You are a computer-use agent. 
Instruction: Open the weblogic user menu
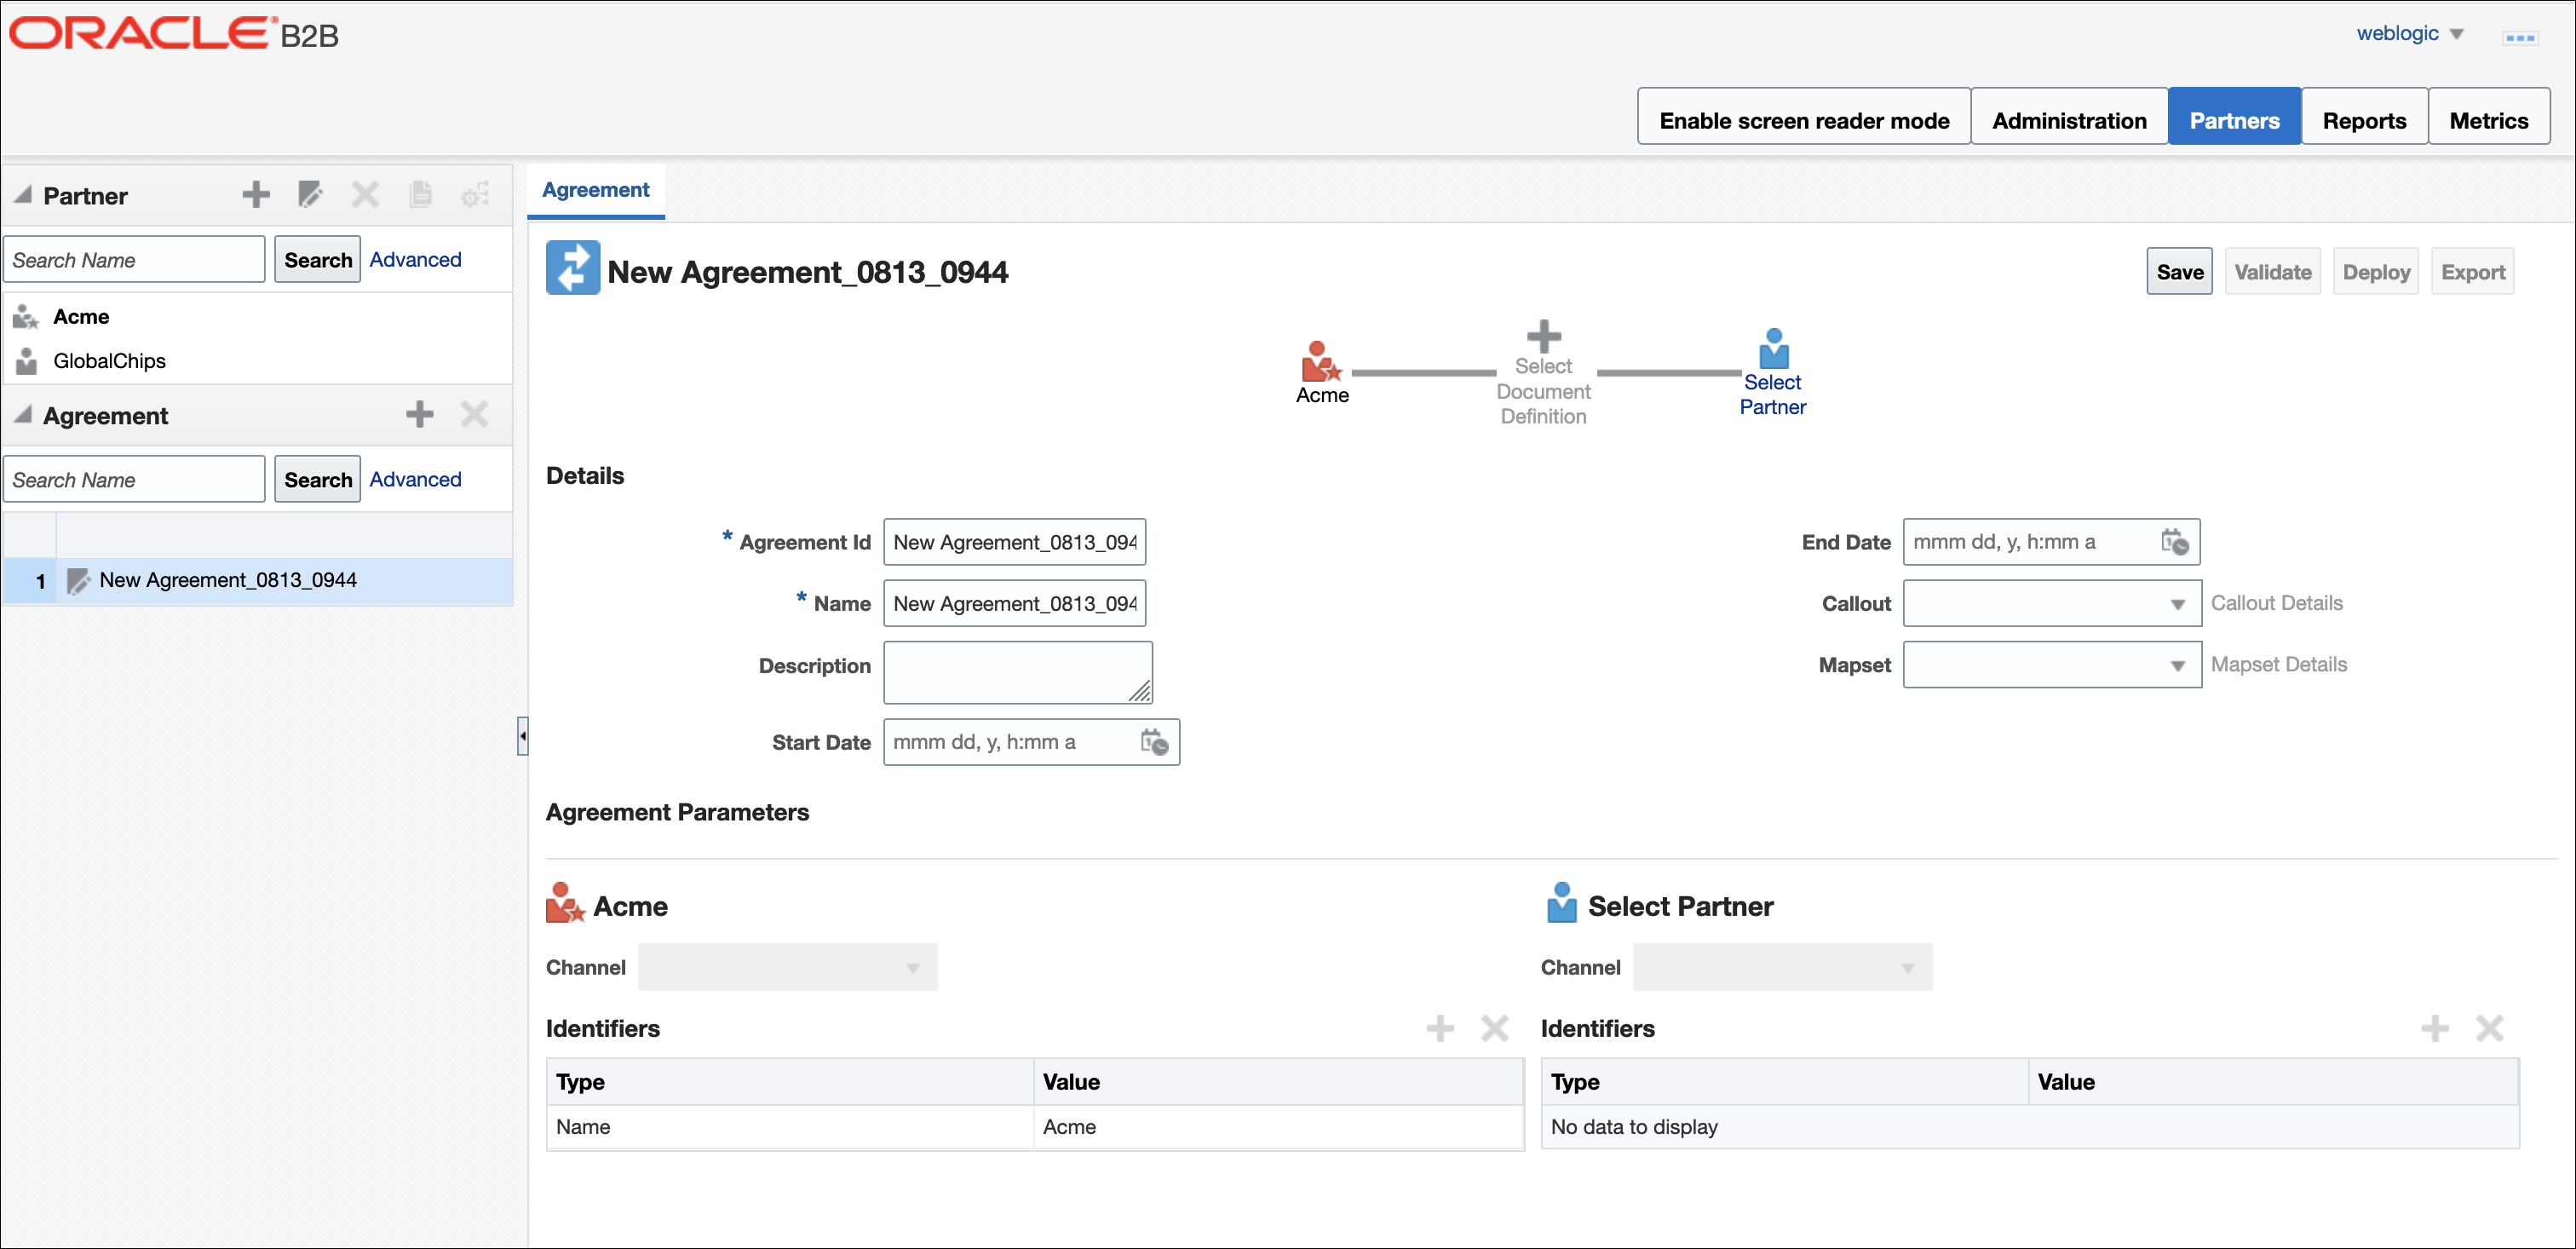point(2409,33)
